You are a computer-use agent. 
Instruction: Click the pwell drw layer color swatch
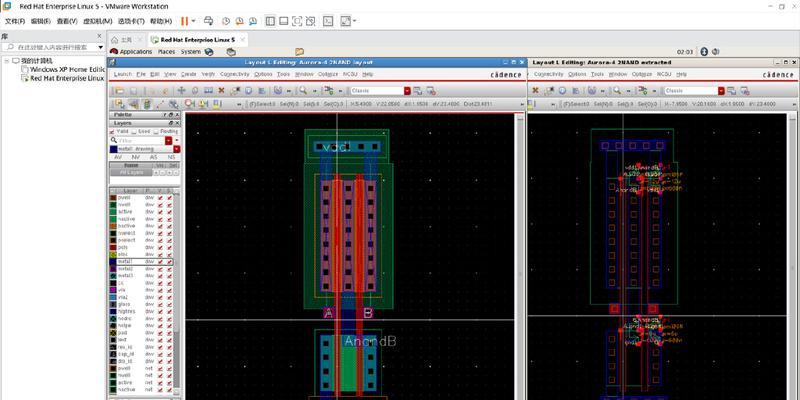click(x=113, y=197)
